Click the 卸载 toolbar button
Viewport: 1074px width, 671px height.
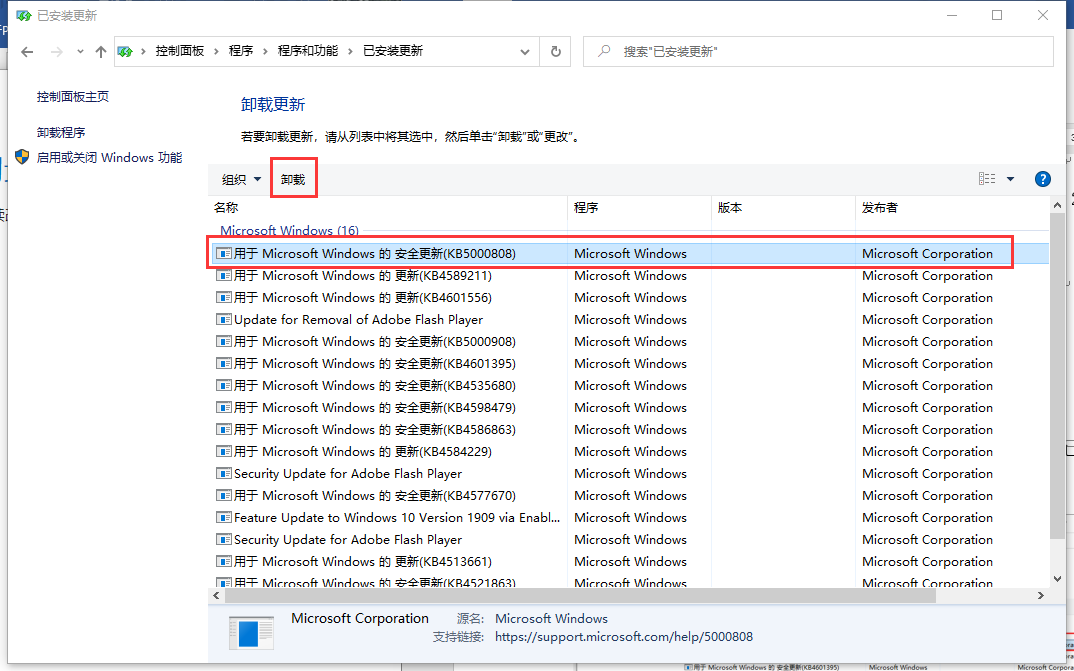click(x=293, y=179)
